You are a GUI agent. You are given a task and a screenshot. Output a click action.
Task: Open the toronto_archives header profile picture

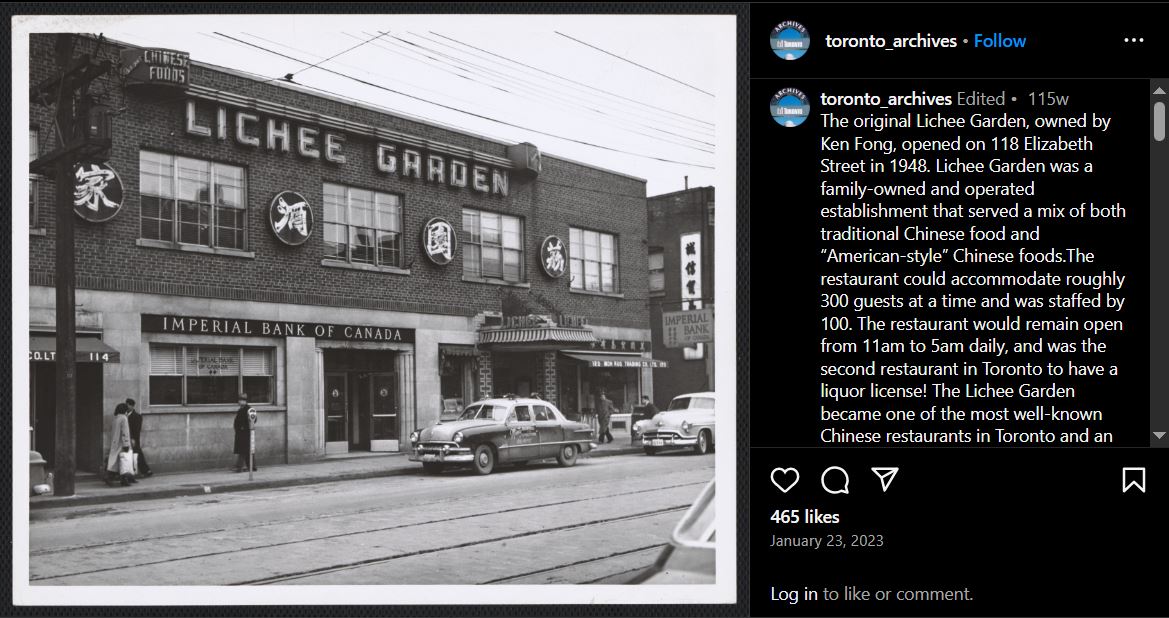click(x=790, y=40)
